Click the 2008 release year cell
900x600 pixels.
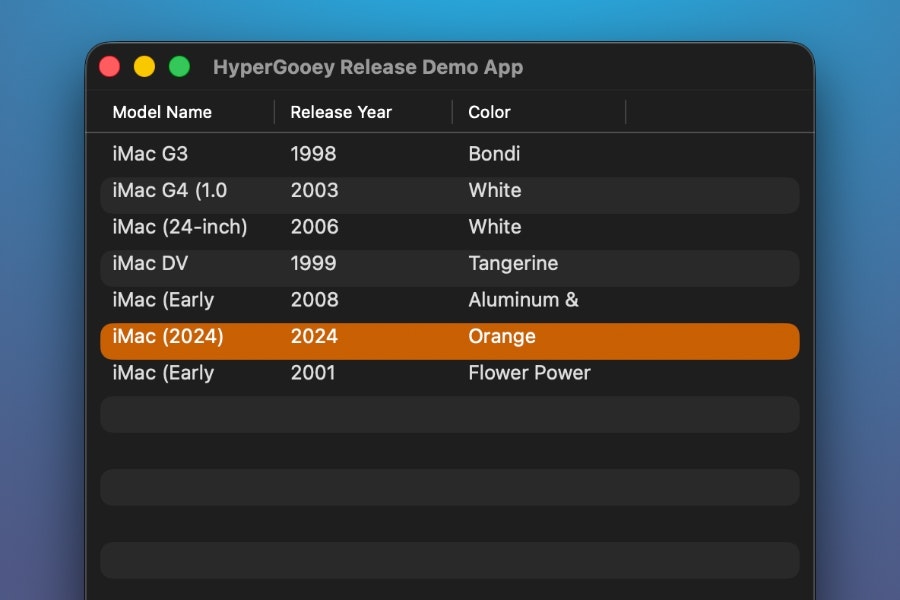click(315, 300)
